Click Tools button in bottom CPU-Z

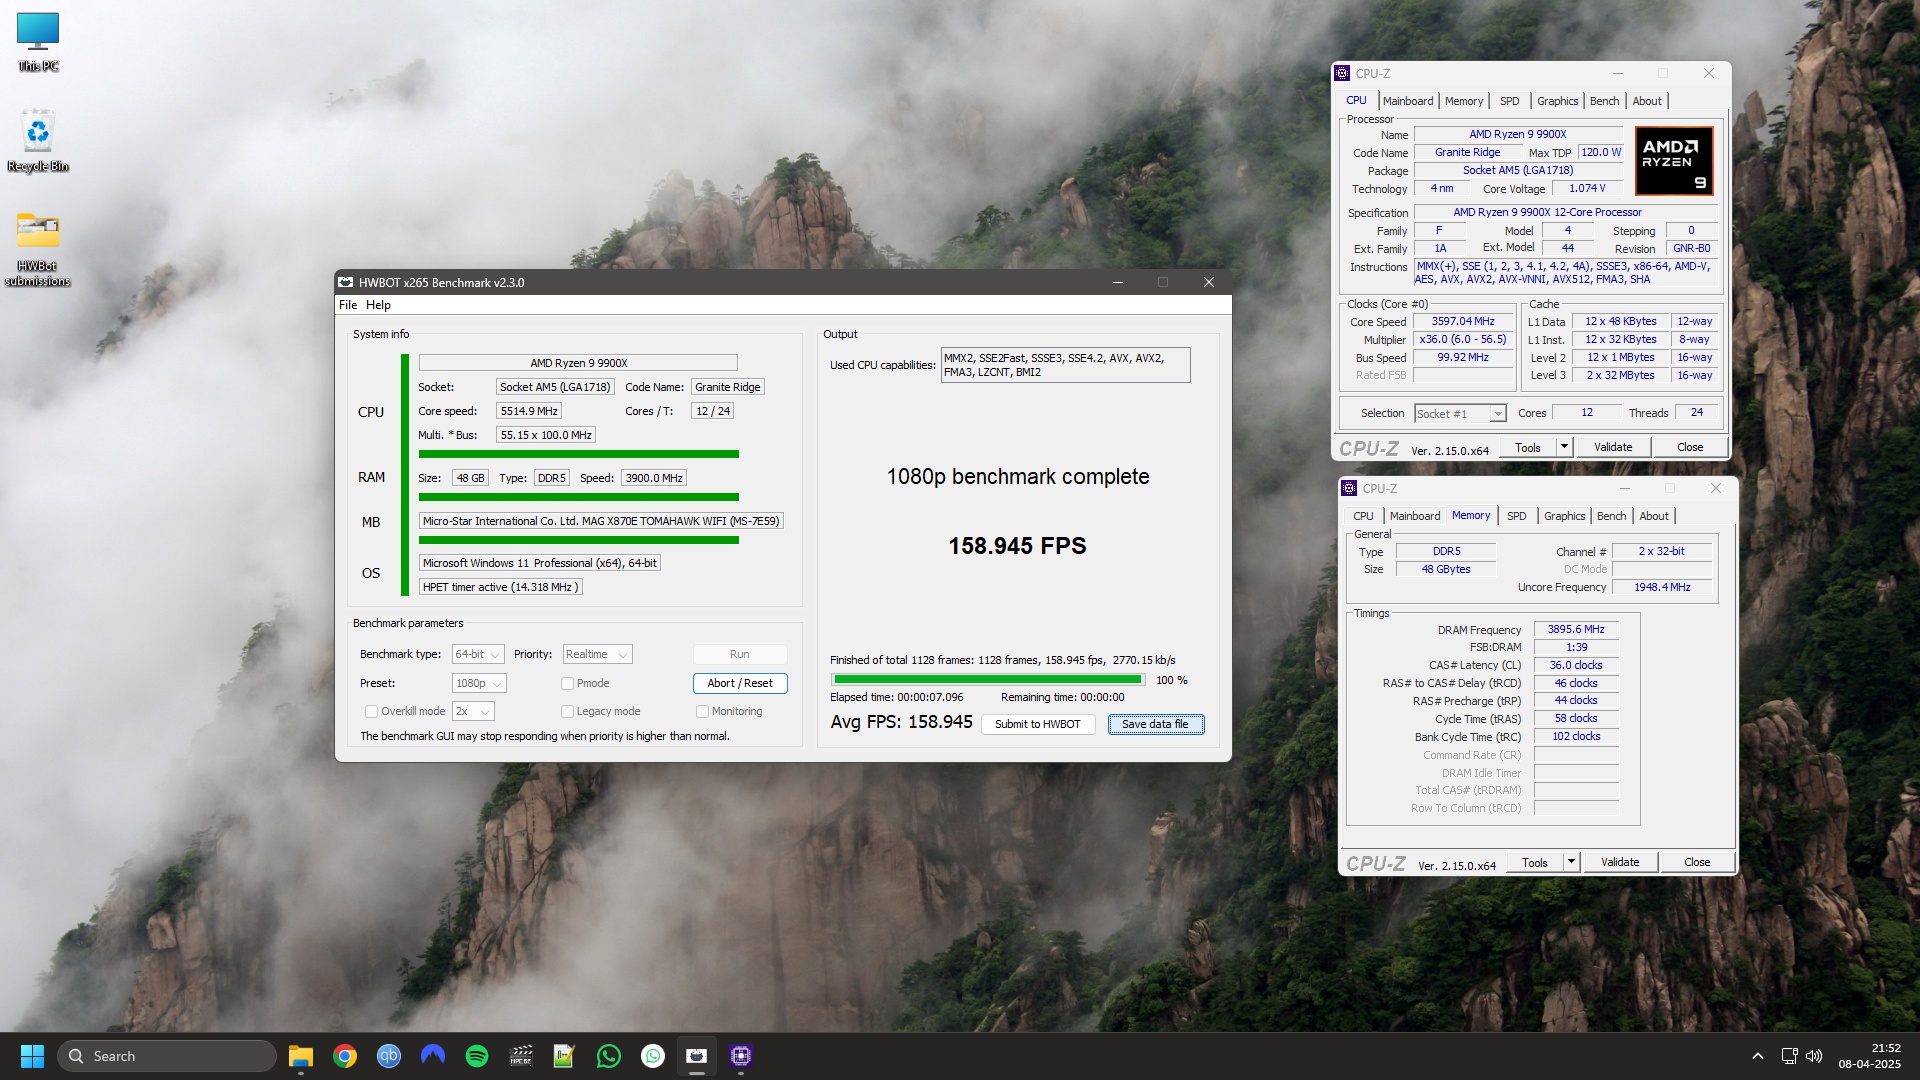[1535, 862]
